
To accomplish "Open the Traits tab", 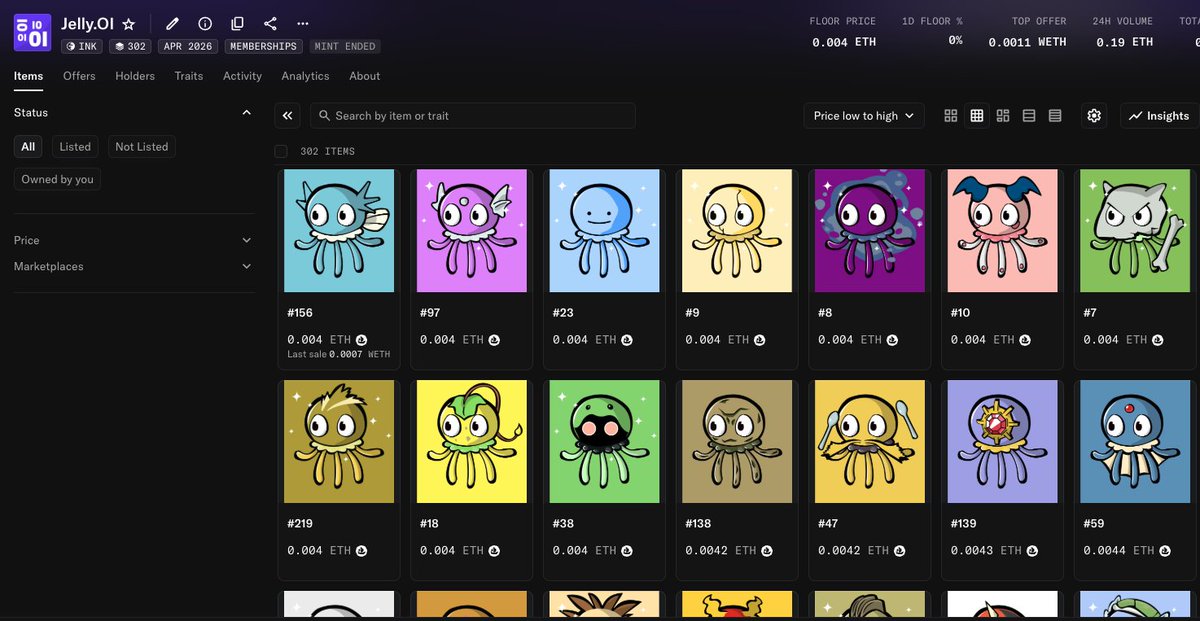I will point(188,76).
